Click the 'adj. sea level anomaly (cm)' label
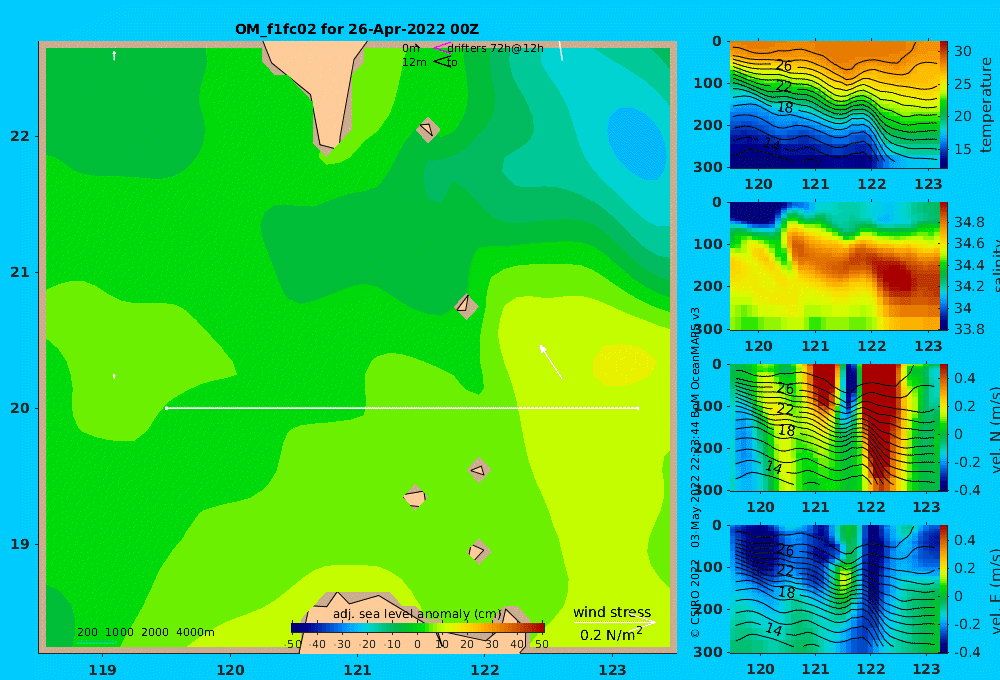The height and width of the screenshot is (680, 1000). click(x=417, y=614)
